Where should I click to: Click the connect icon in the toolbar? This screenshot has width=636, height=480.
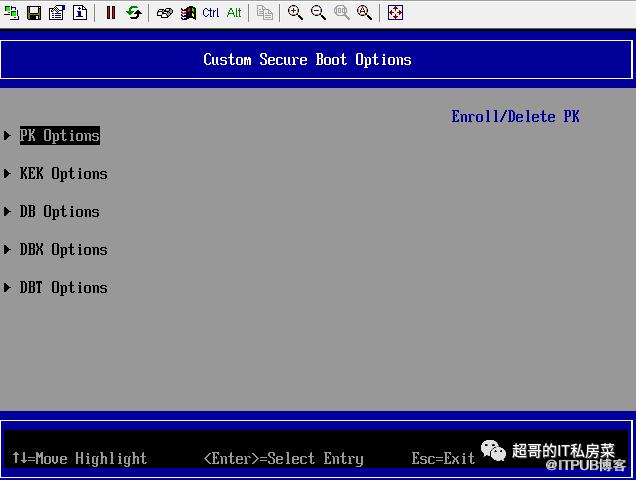pyautogui.click(x=12, y=12)
